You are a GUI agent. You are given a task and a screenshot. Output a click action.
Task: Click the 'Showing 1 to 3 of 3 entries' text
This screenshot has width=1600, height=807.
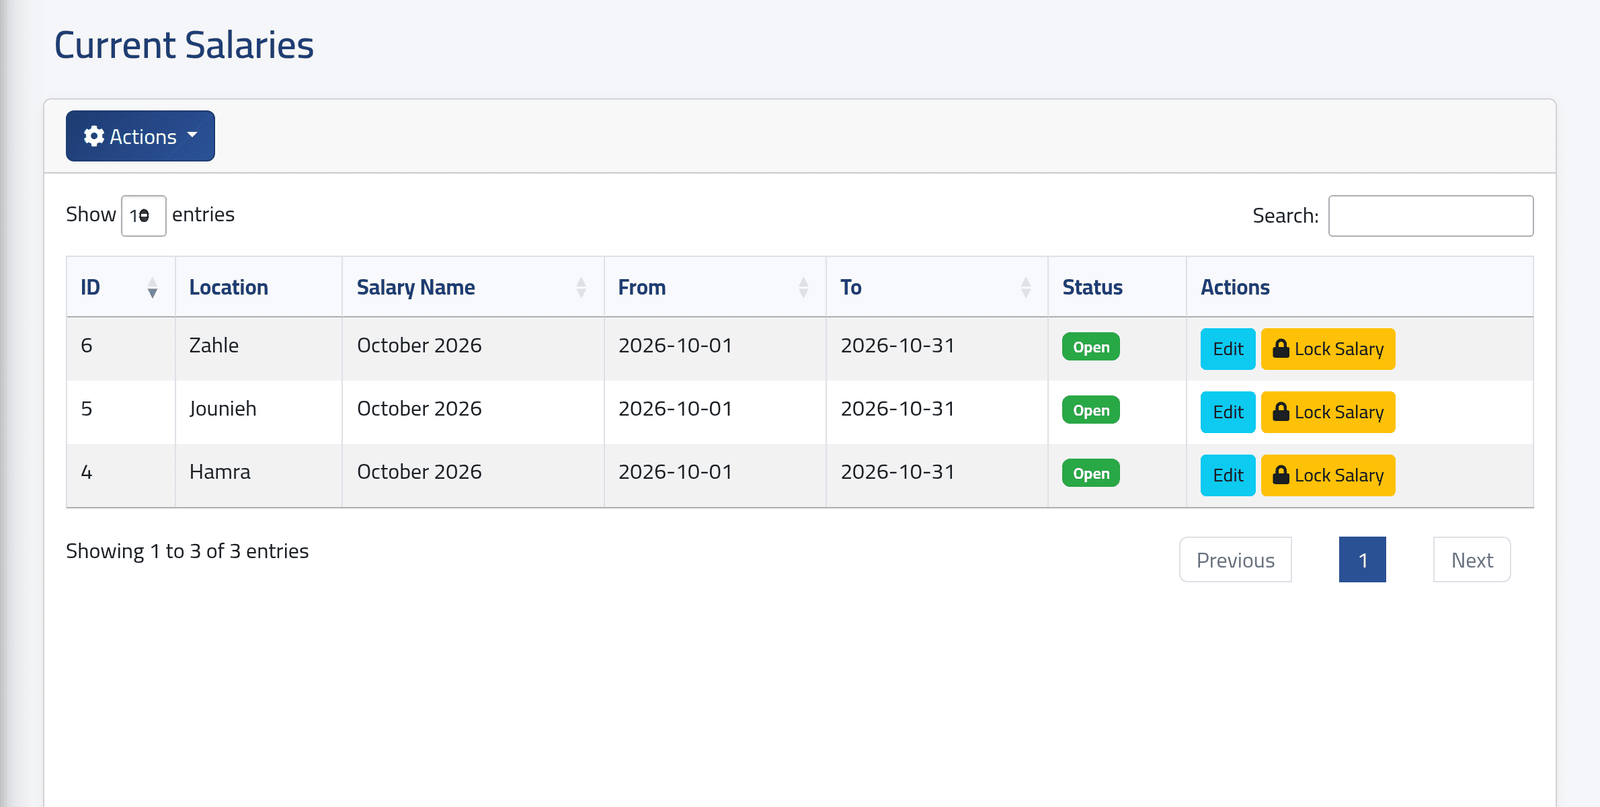pos(187,551)
